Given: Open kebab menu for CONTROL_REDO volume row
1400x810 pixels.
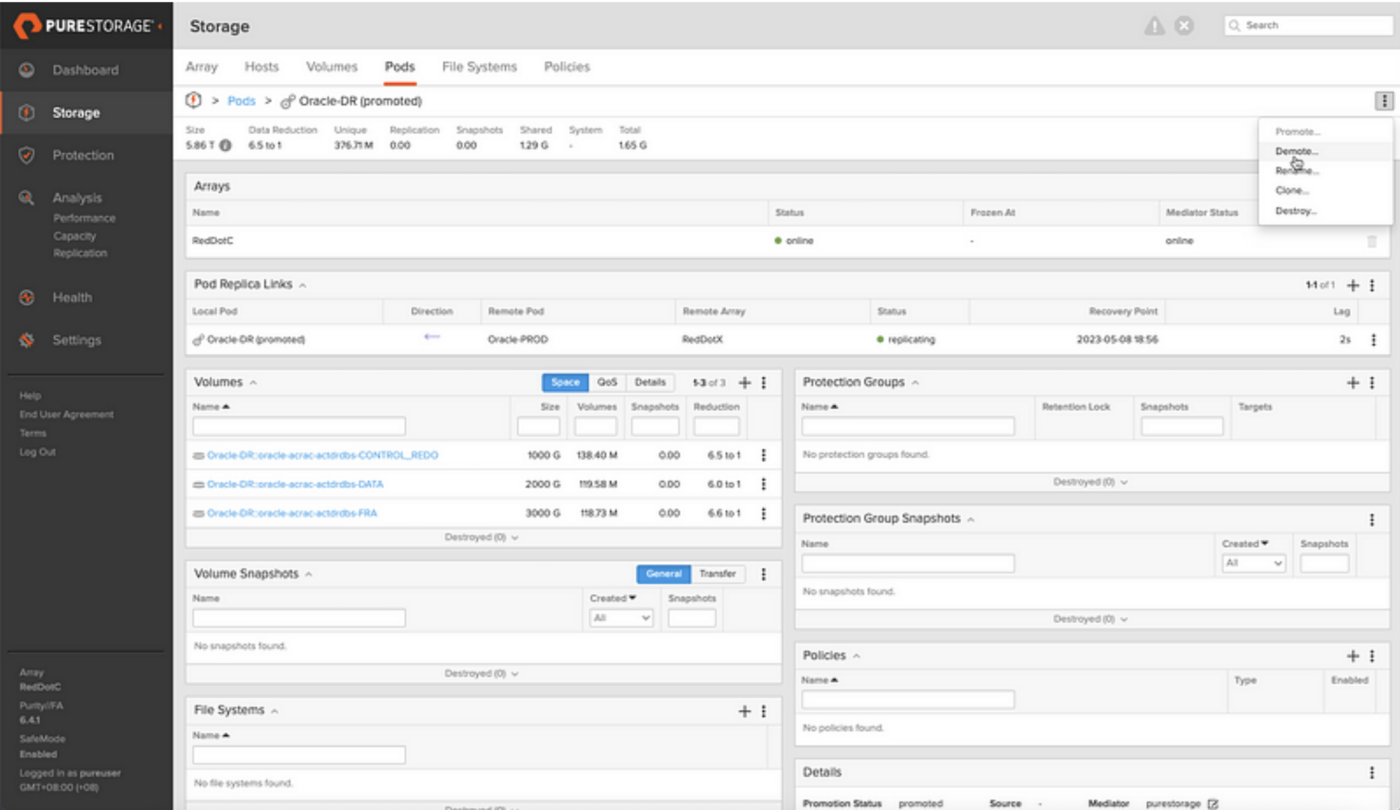Looking at the screenshot, I should [x=763, y=455].
